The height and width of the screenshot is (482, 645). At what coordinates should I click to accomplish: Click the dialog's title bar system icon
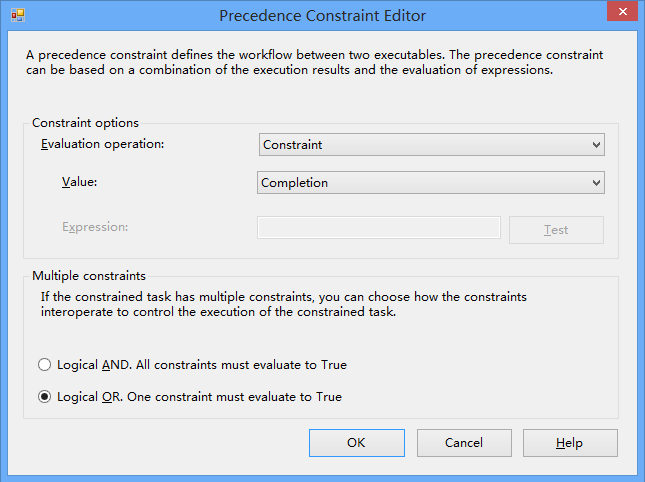(x=17, y=16)
